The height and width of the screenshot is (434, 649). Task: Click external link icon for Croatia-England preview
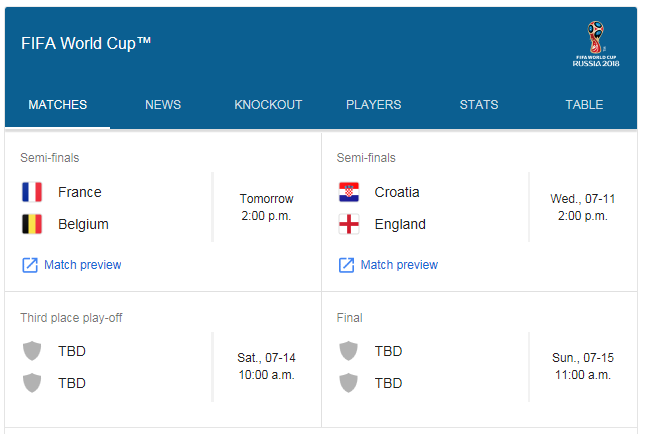coord(346,265)
